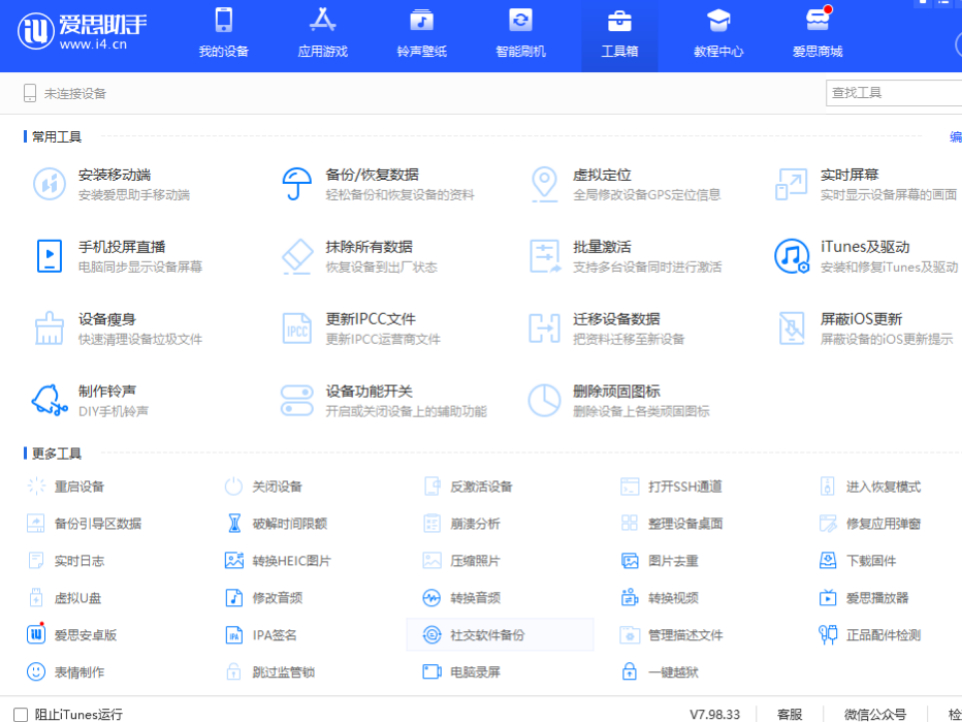Focus the 查找工具 search field
The height and width of the screenshot is (722, 962).
pyautogui.click(x=893, y=93)
